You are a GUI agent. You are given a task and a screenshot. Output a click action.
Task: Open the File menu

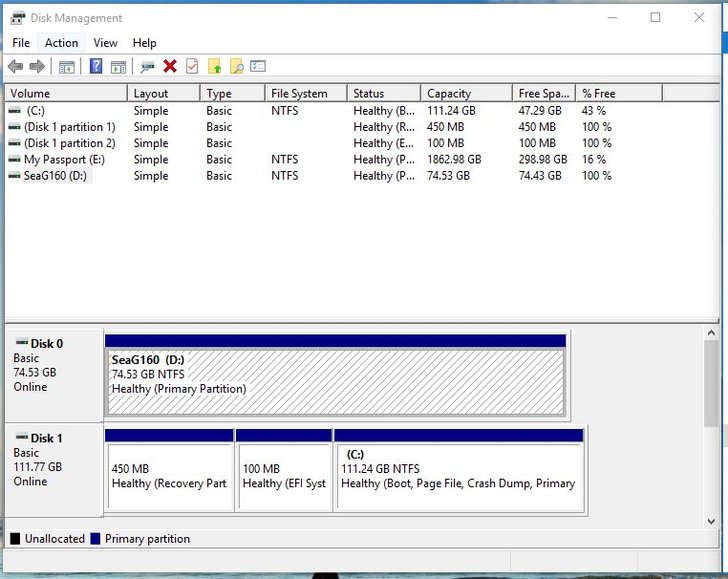(x=21, y=43)
